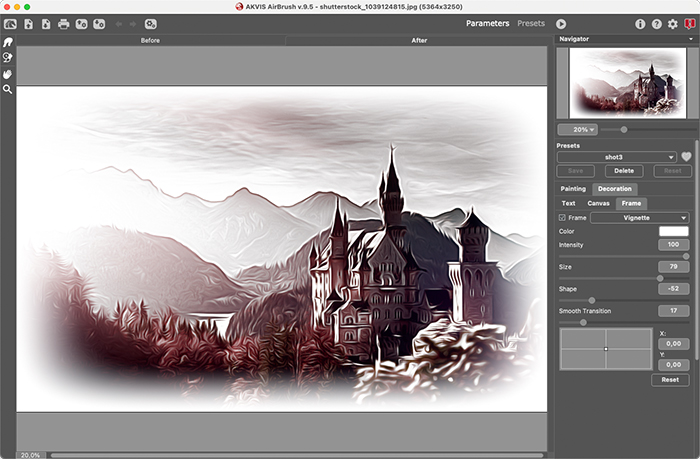The image size is (700, 459).
Task: Uncheck the Frame checkbox
Action: pyautogui.click(x=562, y=217)
